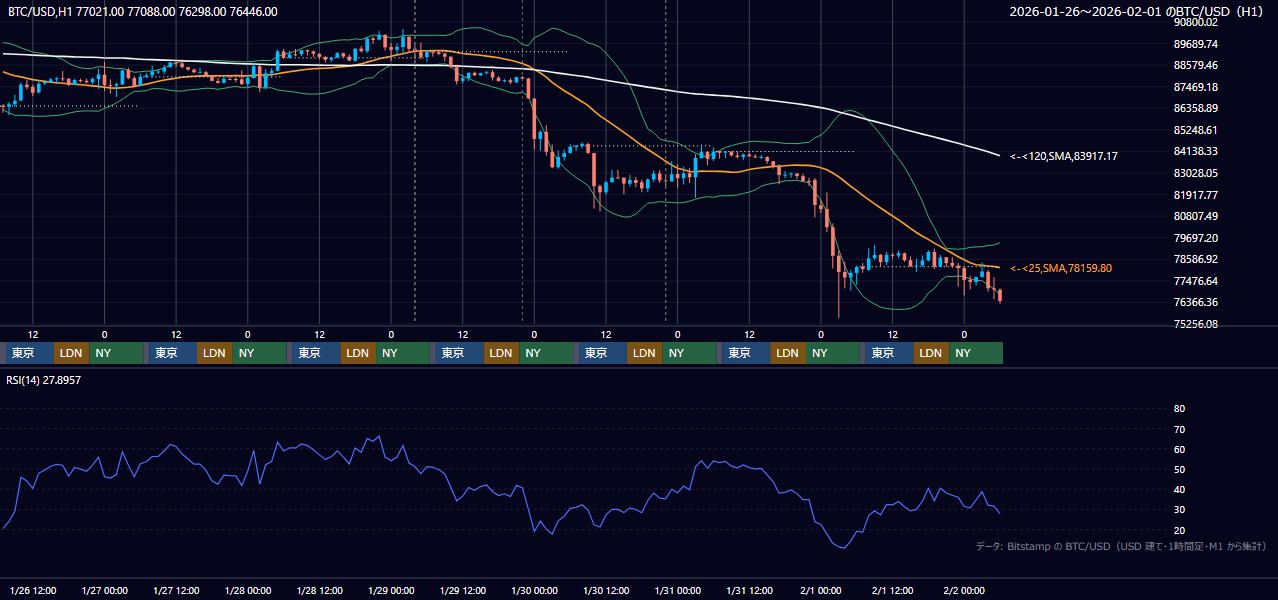Select the 2/2 00:00 time label
Screen dimensions: 1278x600
tap(964, 590)
